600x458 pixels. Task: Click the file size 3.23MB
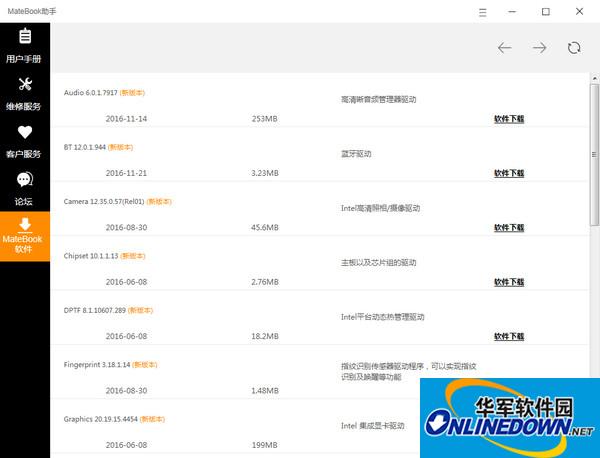[x=265, y=173]
